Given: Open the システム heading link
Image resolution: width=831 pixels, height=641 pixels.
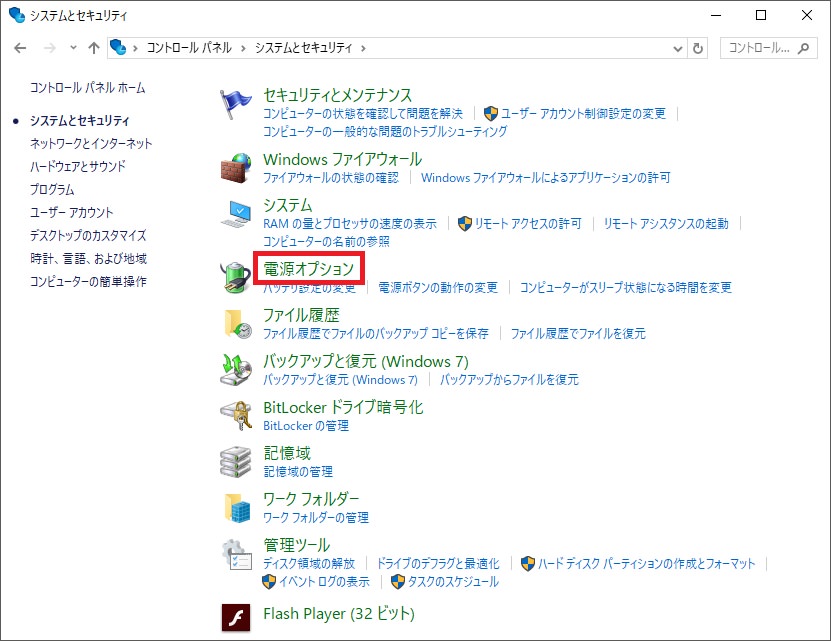Looking at the screenshot, I should (287, 205).
